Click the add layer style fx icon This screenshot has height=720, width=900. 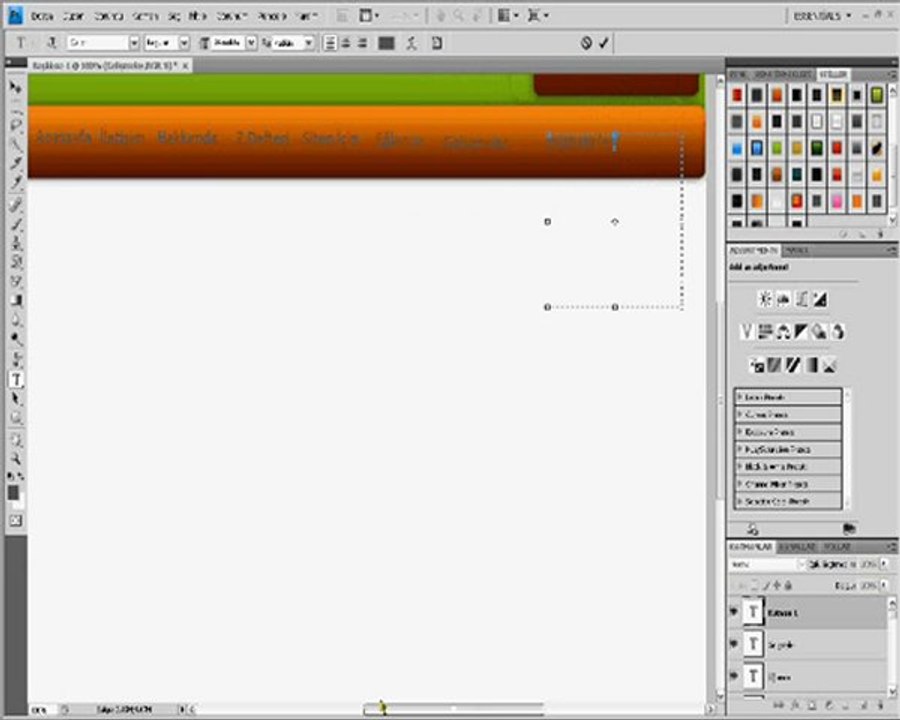(795, 704)
